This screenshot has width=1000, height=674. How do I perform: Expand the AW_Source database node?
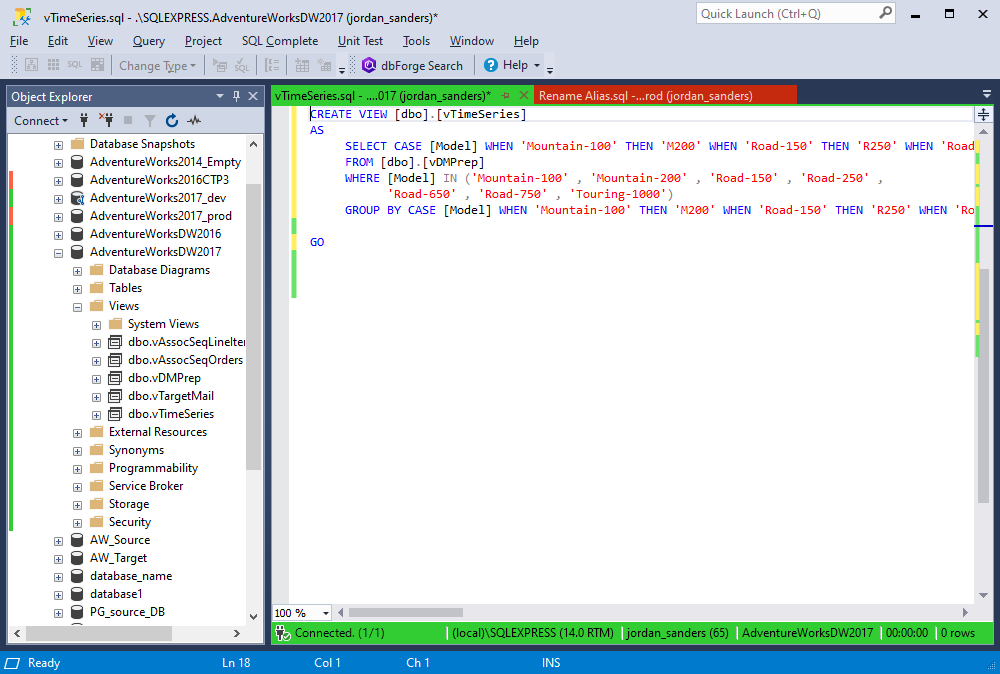(x=59, y=541)
